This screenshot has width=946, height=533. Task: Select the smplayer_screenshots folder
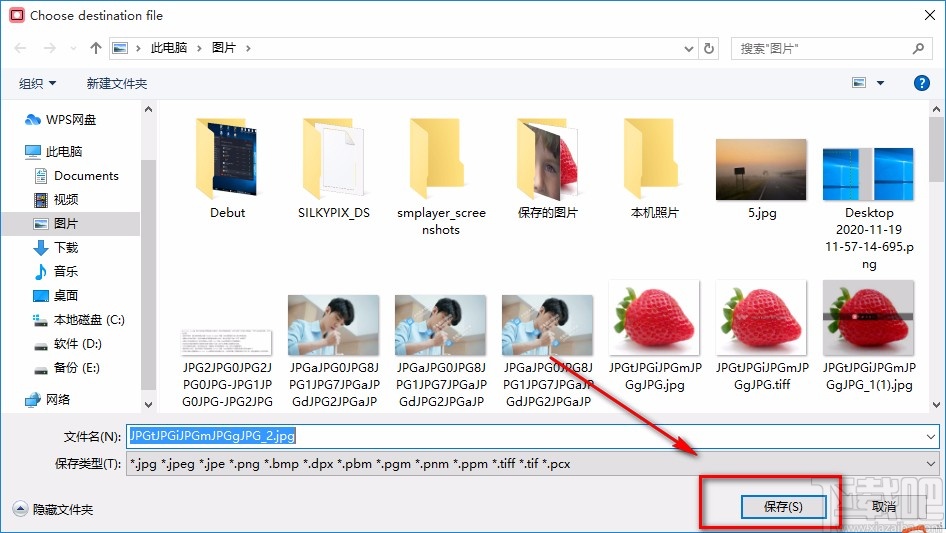click(x=441, y=177)
